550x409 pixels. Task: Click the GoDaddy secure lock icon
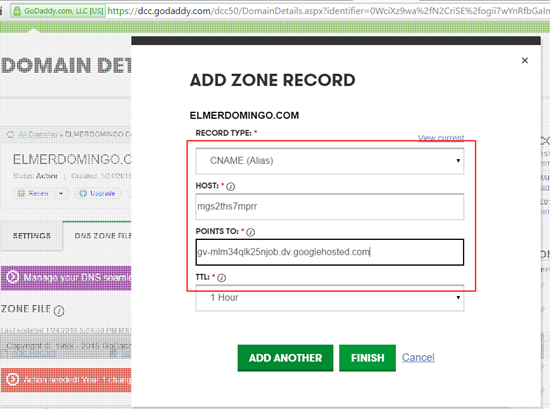[x=16, y=11]
